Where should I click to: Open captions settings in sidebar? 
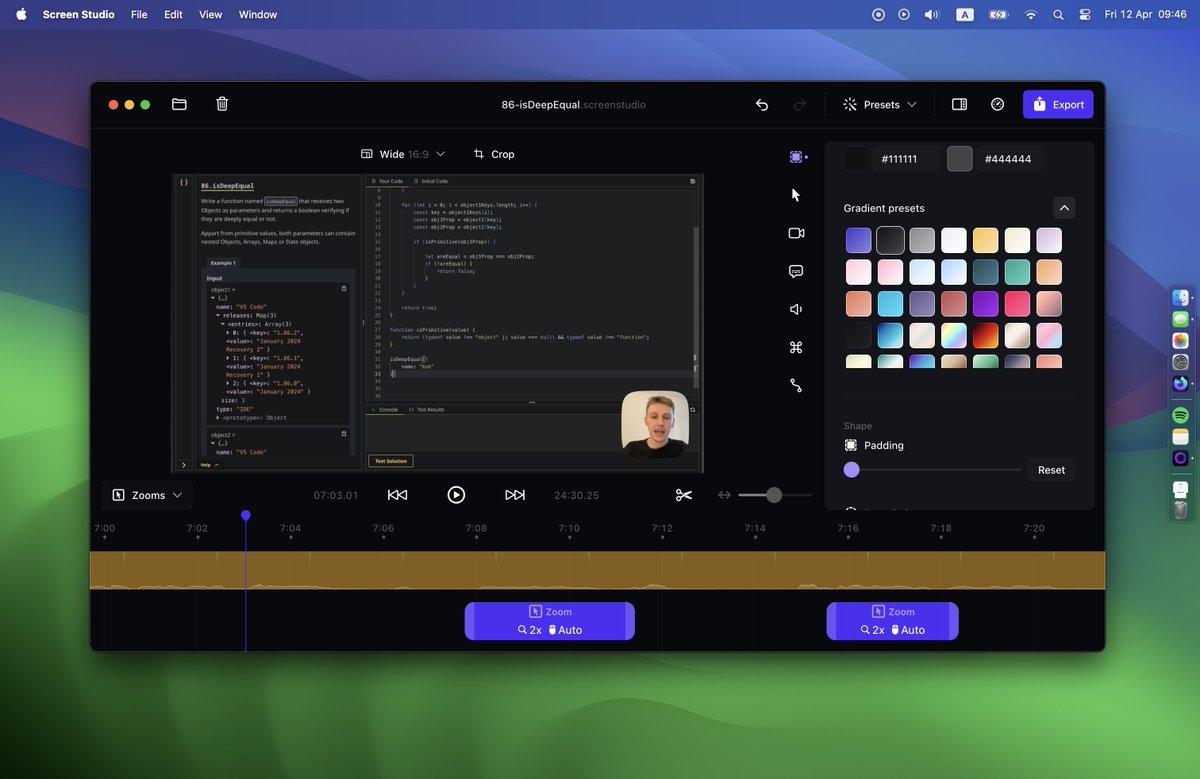click(796, 271)
